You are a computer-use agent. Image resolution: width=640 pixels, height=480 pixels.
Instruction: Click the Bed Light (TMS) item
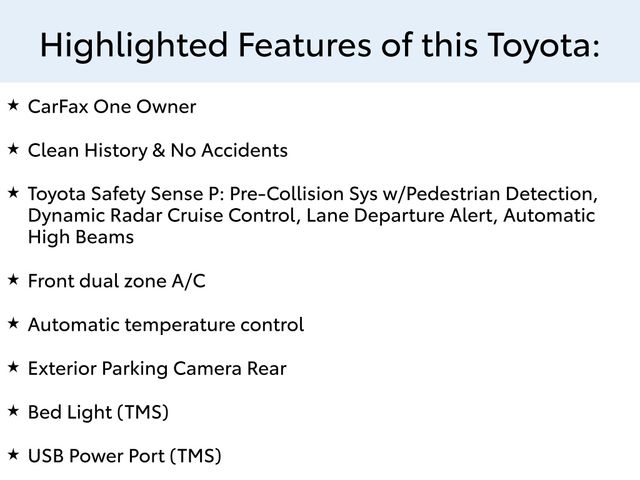pos(98,412)
